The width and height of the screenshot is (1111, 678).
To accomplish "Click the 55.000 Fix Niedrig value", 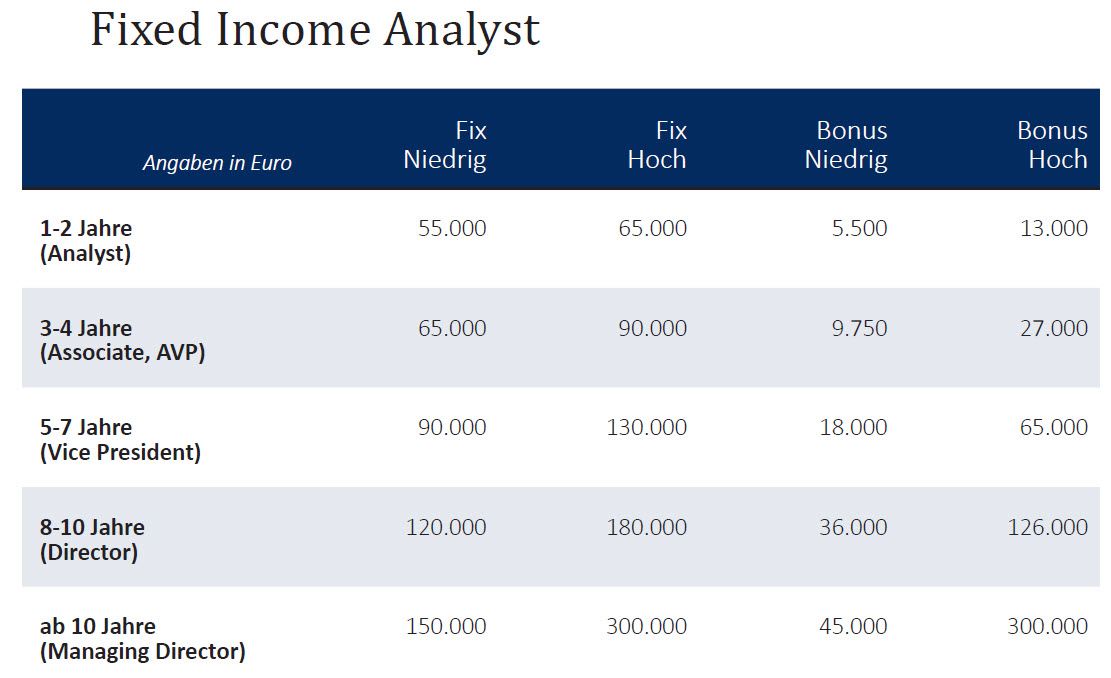I will click(452, 228).
